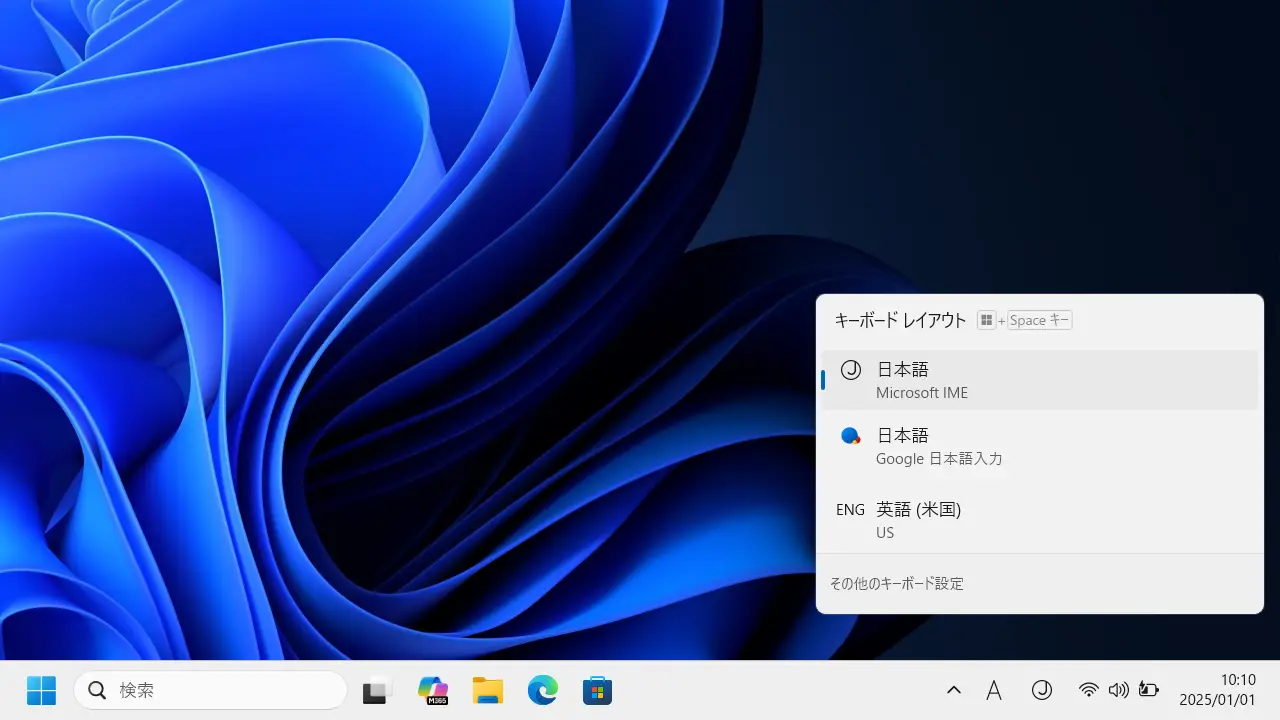Click the Microsoft IME 'J' tray icon
Viewport: 1280px width, 720px height.
1042,690
